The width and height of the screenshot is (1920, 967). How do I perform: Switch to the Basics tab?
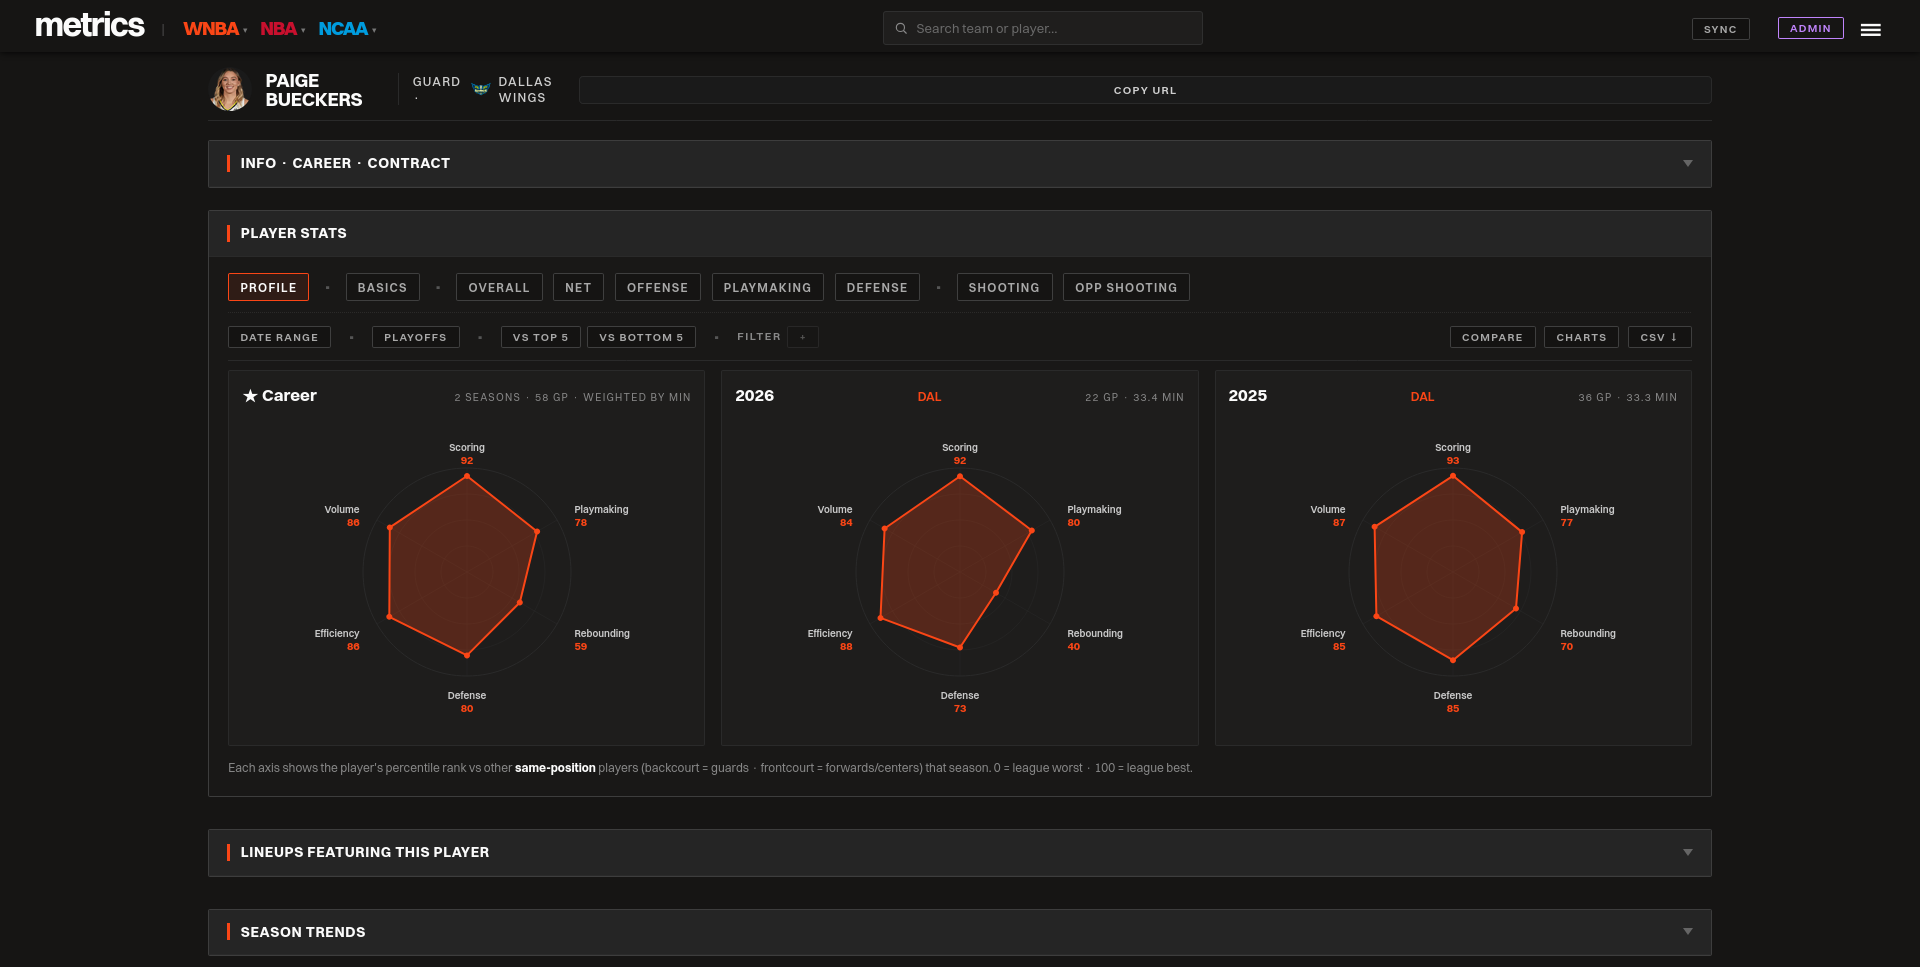(x=382, y=287)
